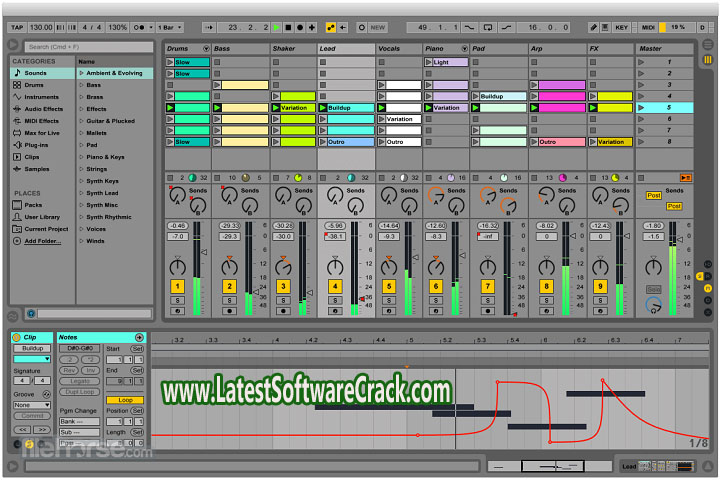Expand the Ambient & Evolving folder
The image size is (720, 480).
tap(82, 73)
